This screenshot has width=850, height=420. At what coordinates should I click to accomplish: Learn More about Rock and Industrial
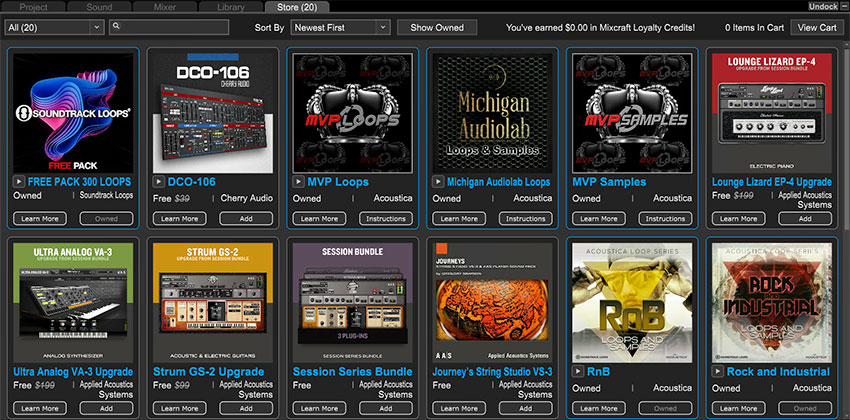[x=739, y=408]
